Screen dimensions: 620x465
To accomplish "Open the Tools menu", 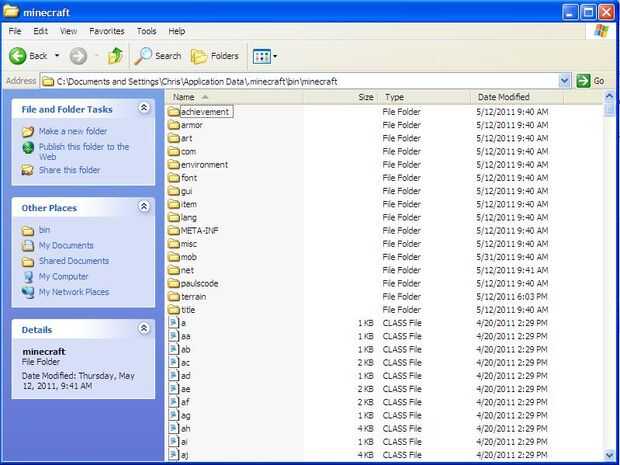I will (146, 31).
